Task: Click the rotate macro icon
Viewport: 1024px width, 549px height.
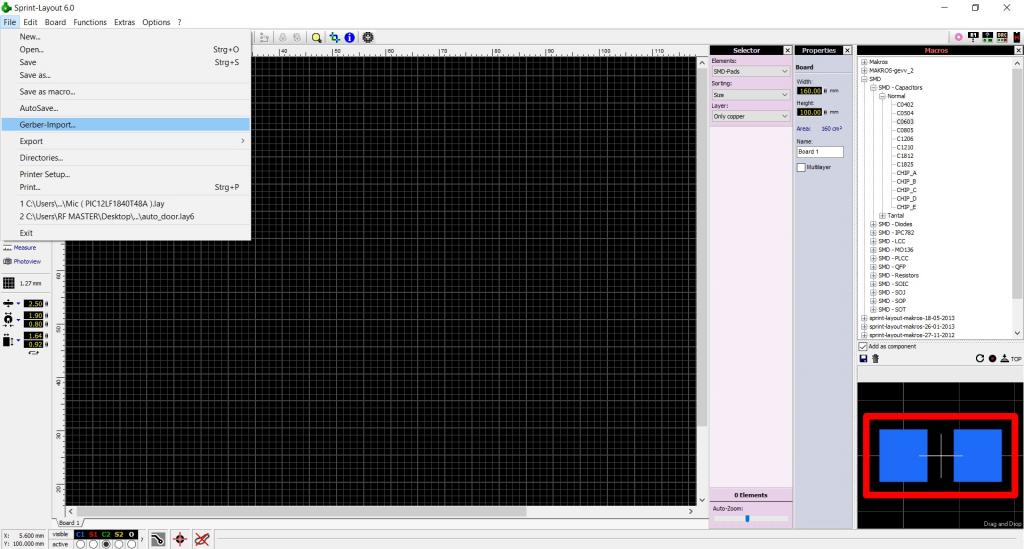Action: click(x=979, y=358)
